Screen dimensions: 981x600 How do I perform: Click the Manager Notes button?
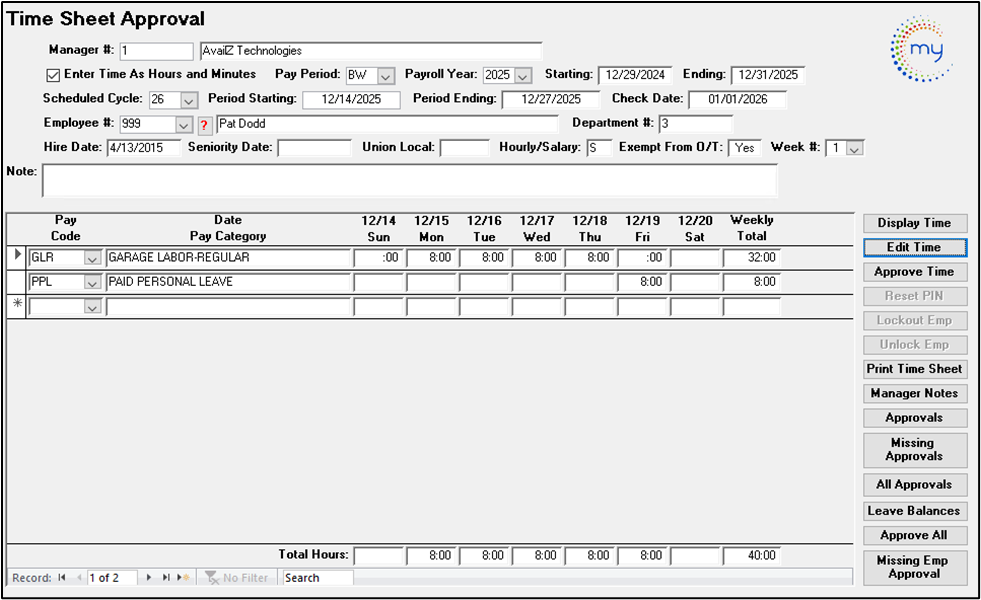(914, 394)
